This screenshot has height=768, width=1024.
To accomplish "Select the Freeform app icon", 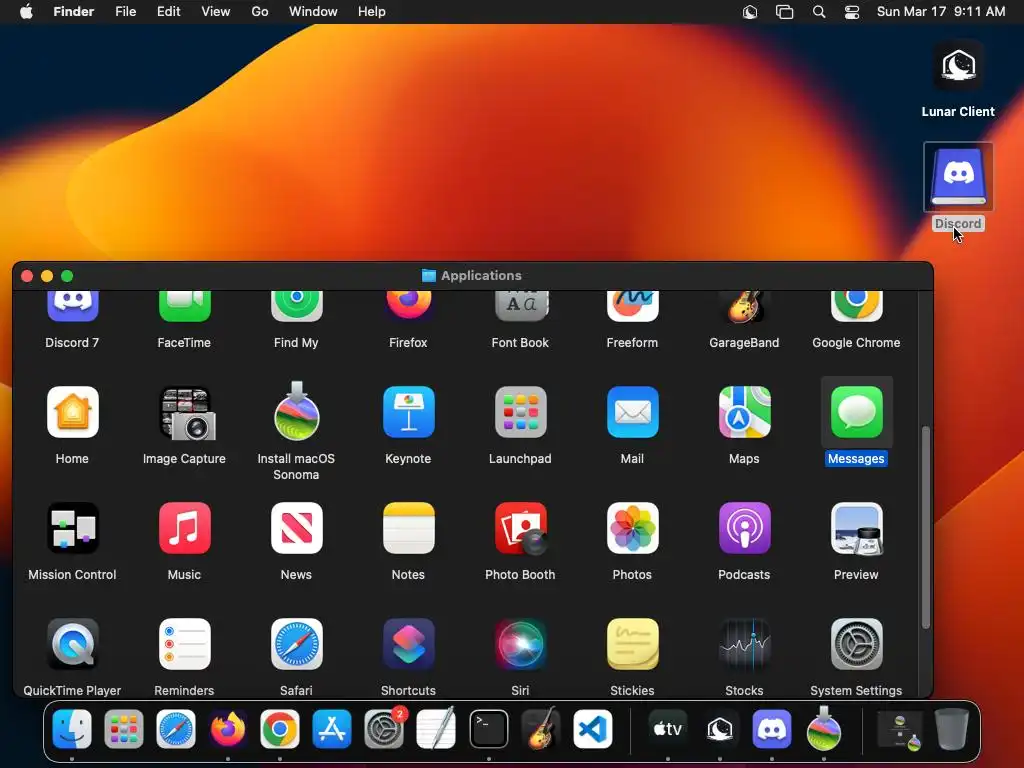I will [632, 308].
